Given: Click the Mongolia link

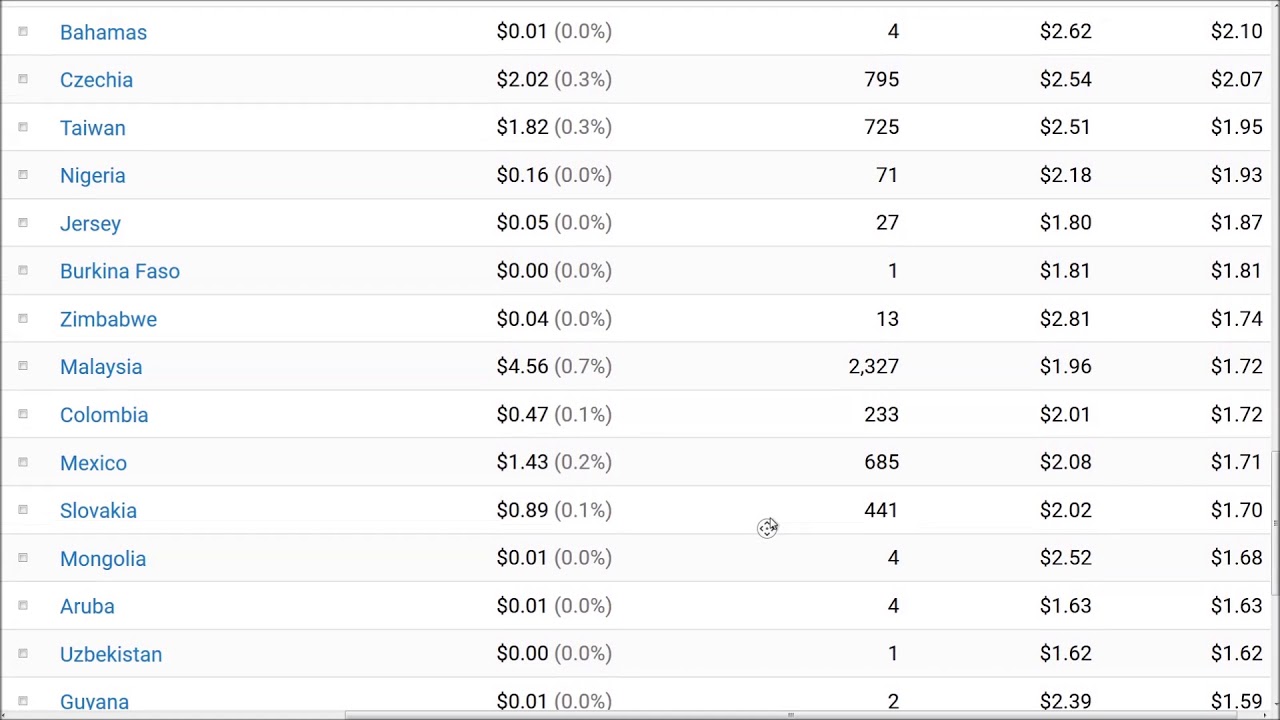Looking at the screenshot, I should click(x=103, y=559).
